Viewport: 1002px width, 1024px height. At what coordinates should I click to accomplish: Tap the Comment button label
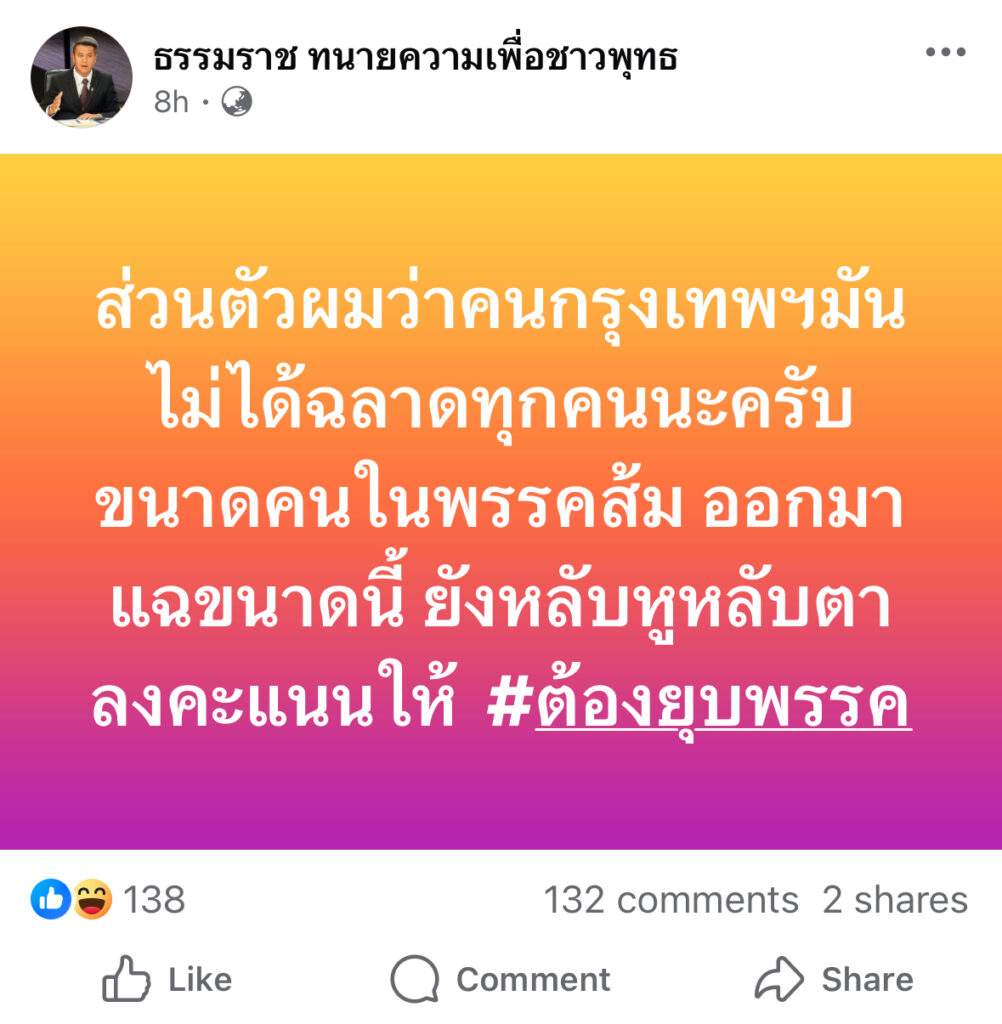533,980
